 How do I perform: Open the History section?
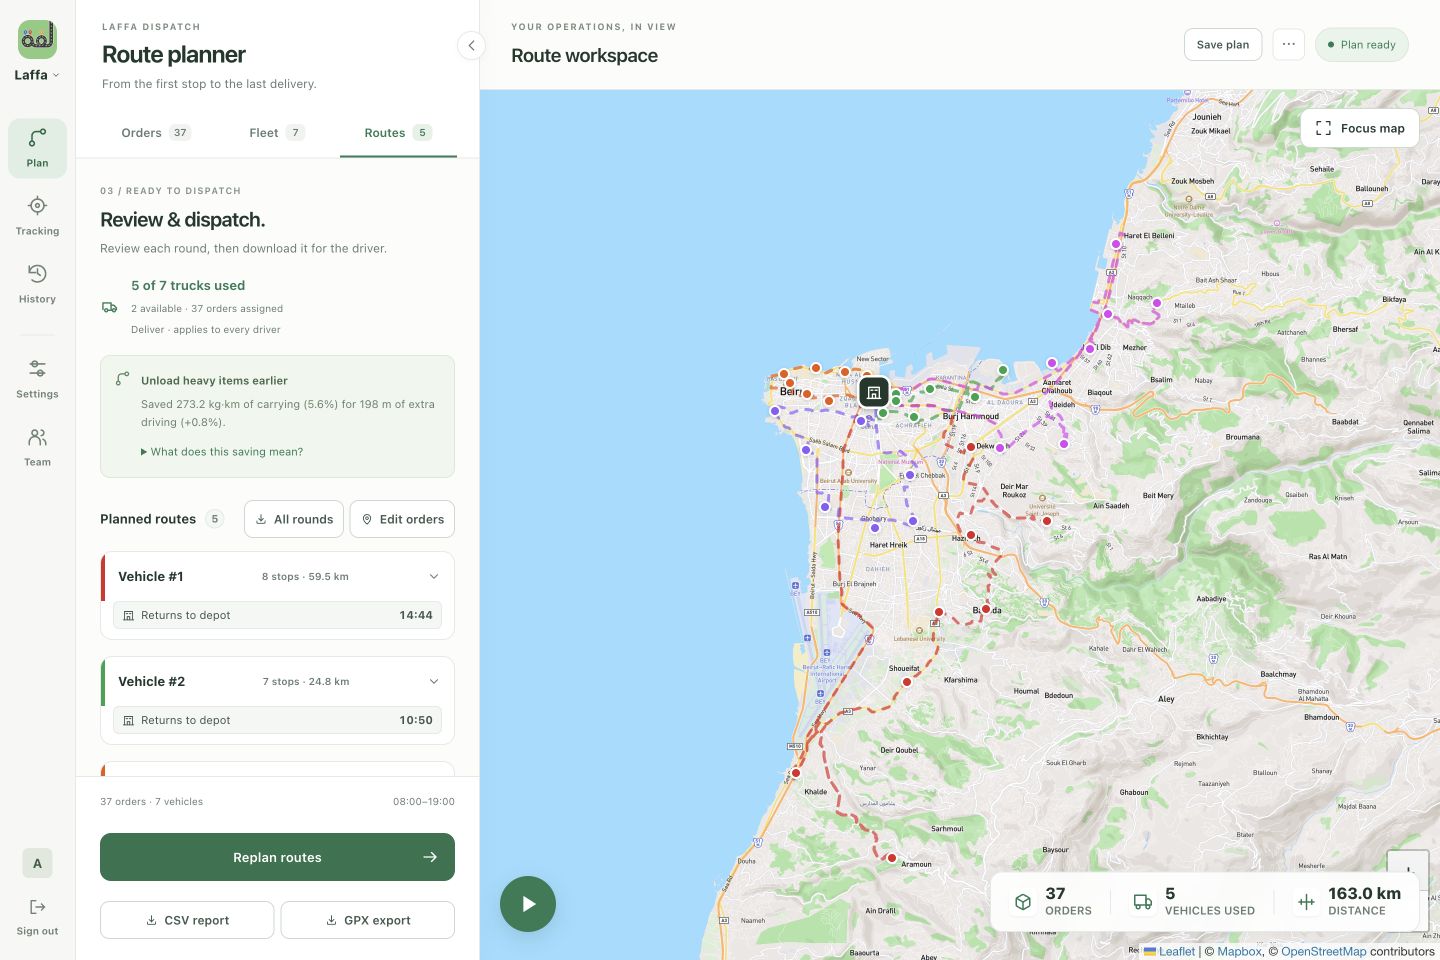(x=37, y=285)
